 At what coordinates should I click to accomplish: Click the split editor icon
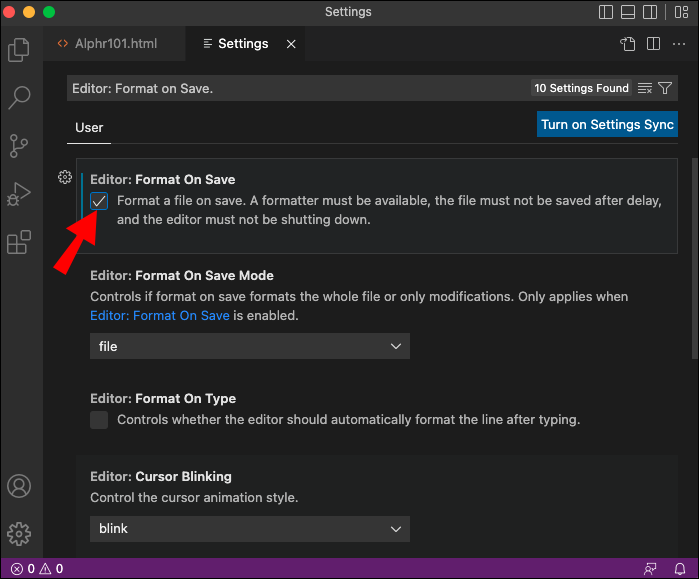[x=653, y=44]
